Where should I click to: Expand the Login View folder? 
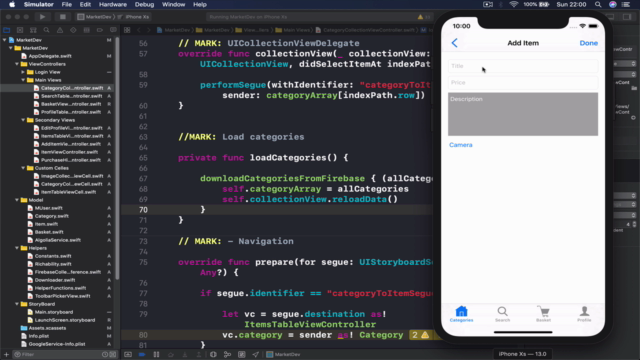click(23, 72)
